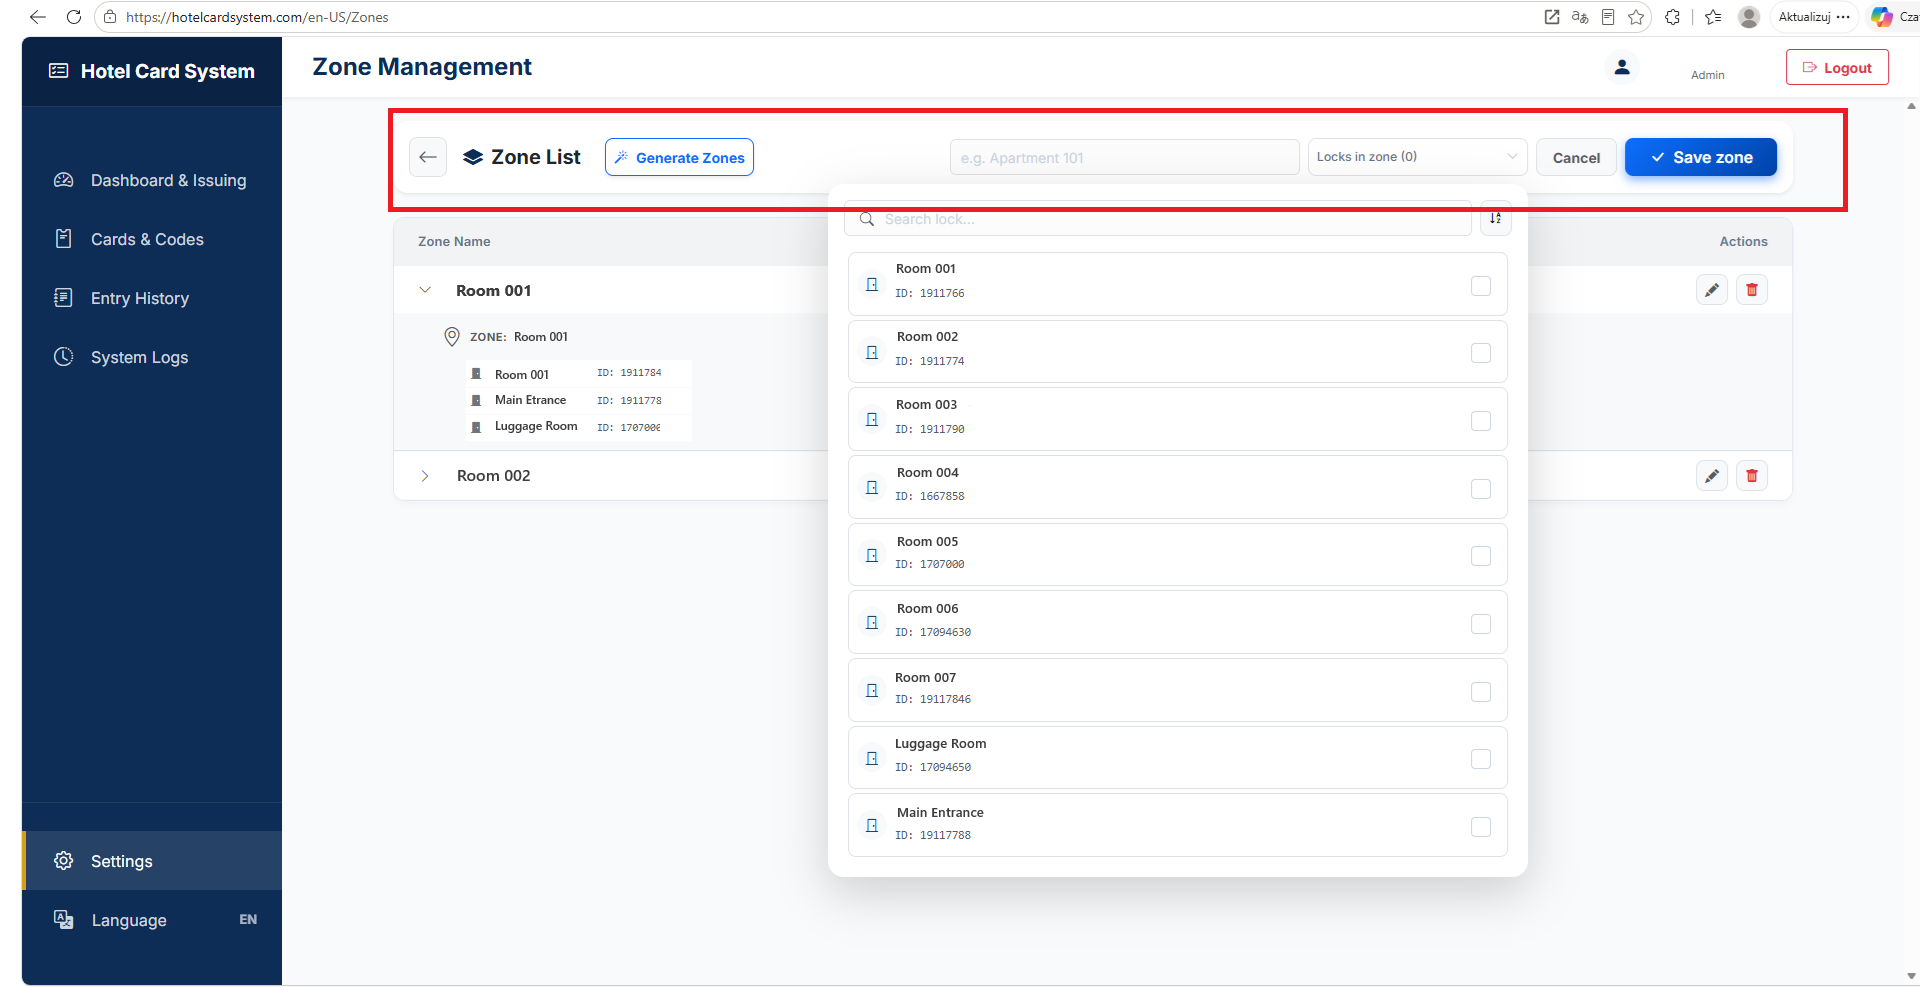This screenshot has width=1920, height=987.
Task: Edit the Room 001 zone with pencil icon
Action: (x=1712, y=290)
